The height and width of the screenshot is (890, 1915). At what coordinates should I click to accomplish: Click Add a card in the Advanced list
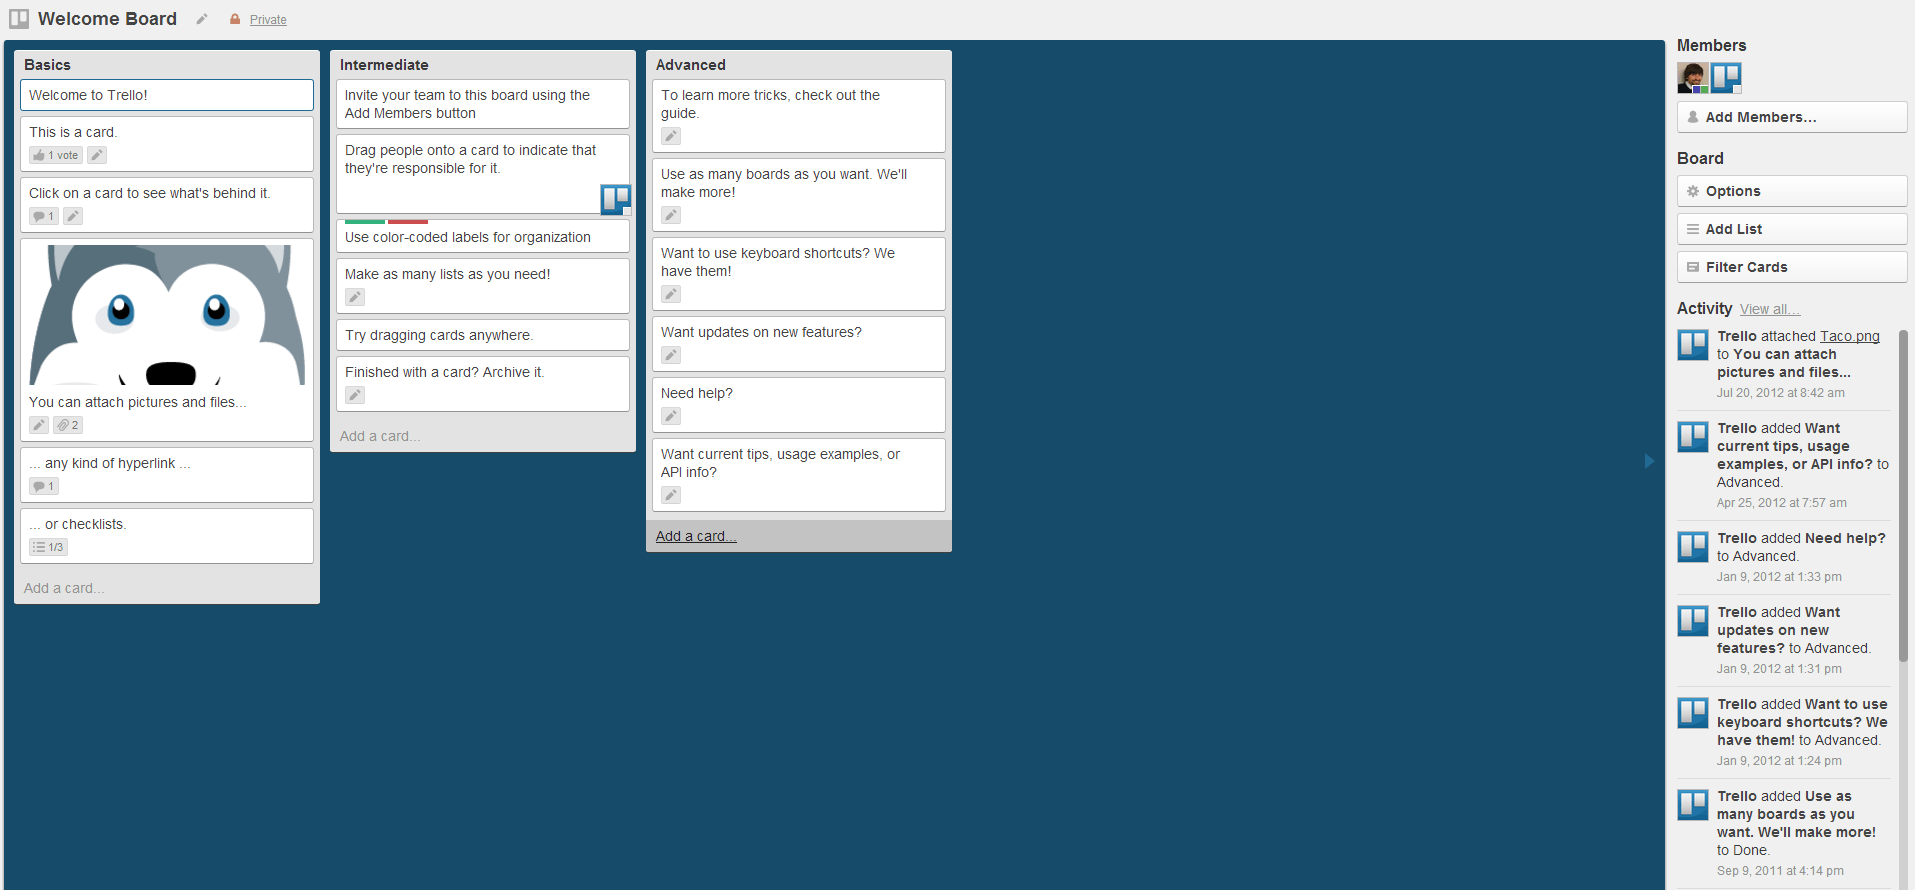[696, 536]
